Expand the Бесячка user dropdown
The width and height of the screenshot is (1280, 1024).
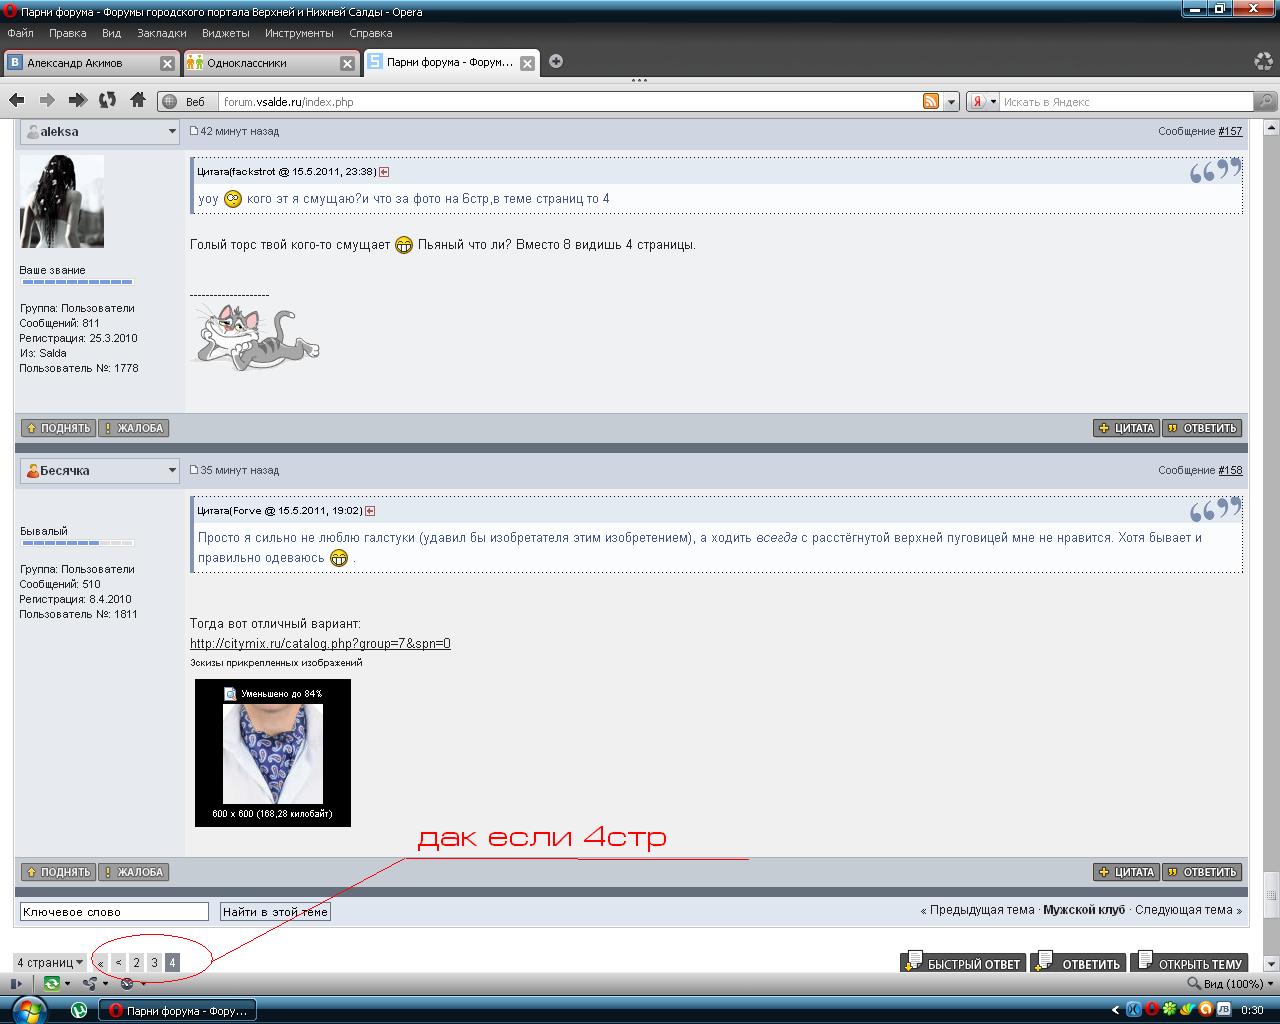[x=171, y=470]
